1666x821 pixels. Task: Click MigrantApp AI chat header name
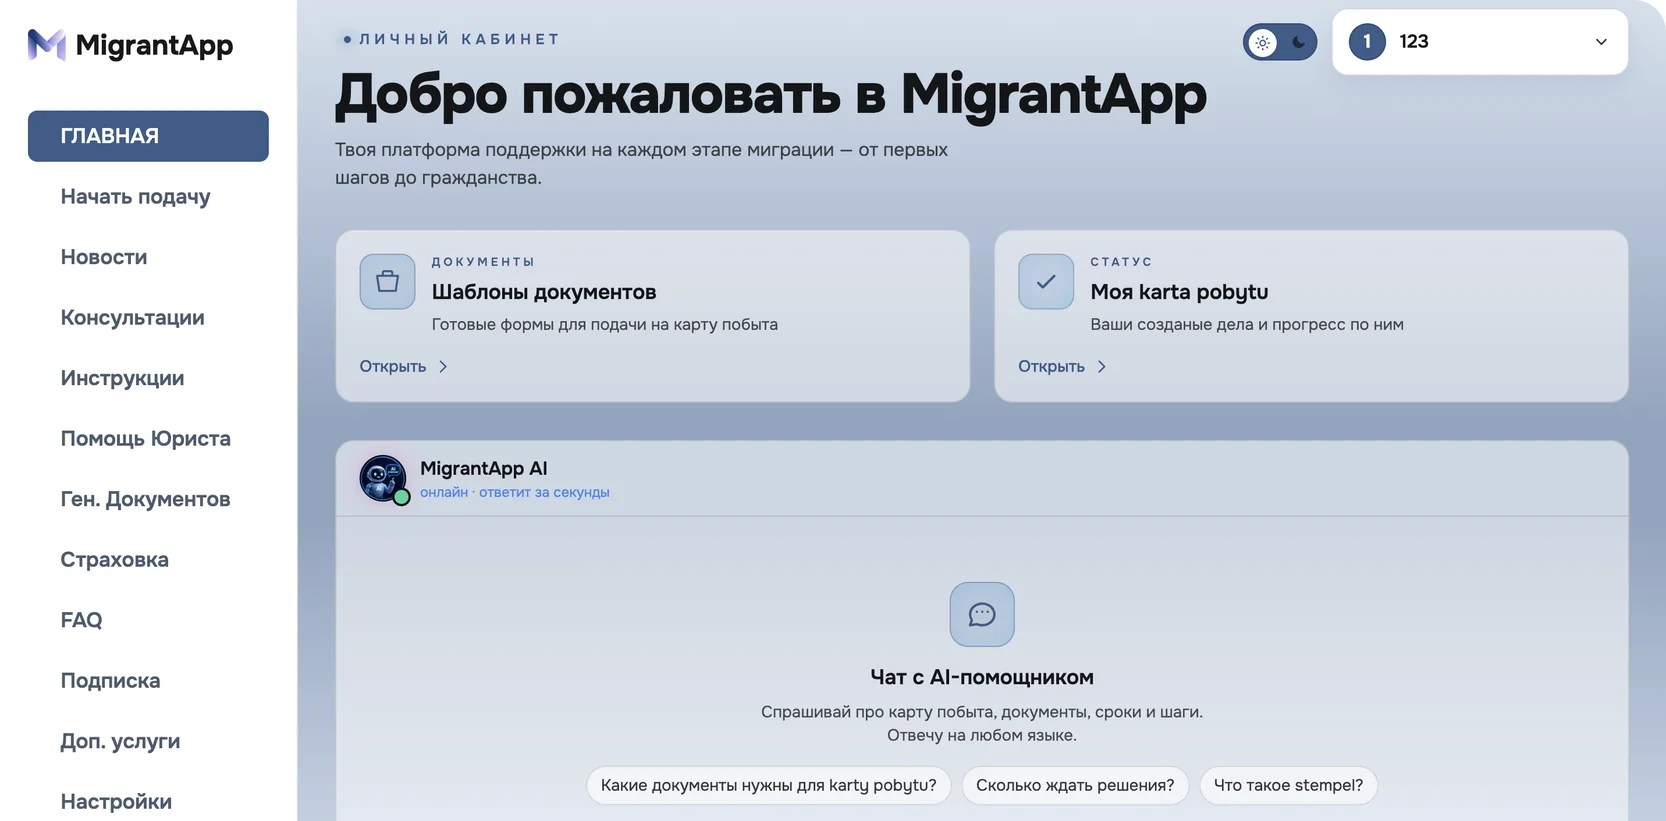click(x=483, y=468)
